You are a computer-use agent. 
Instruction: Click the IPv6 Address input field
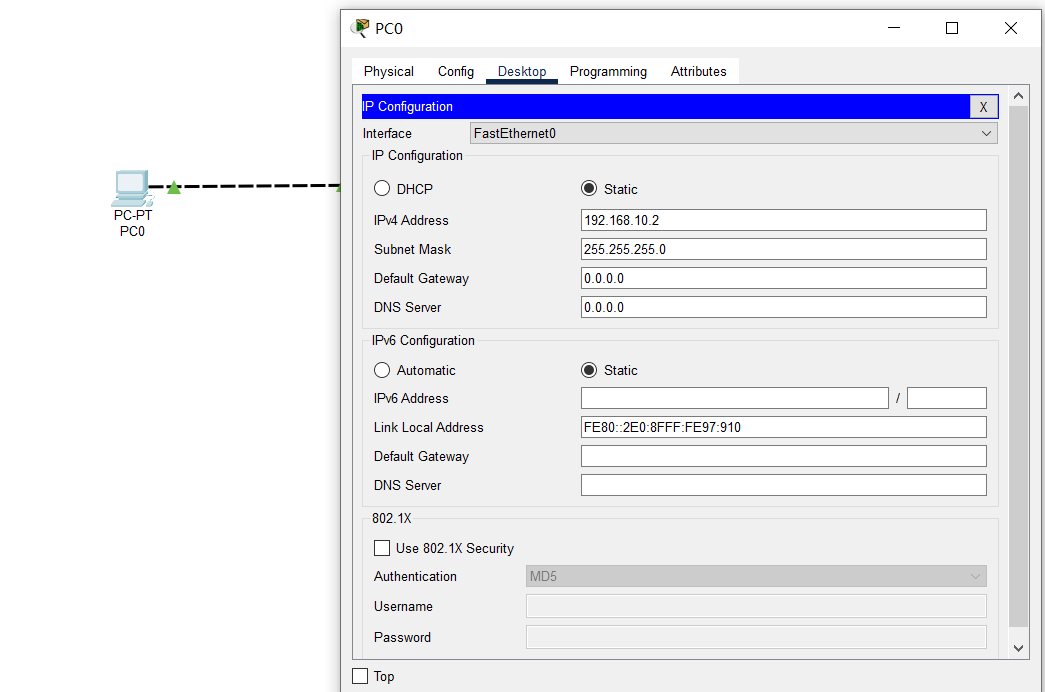734,397
